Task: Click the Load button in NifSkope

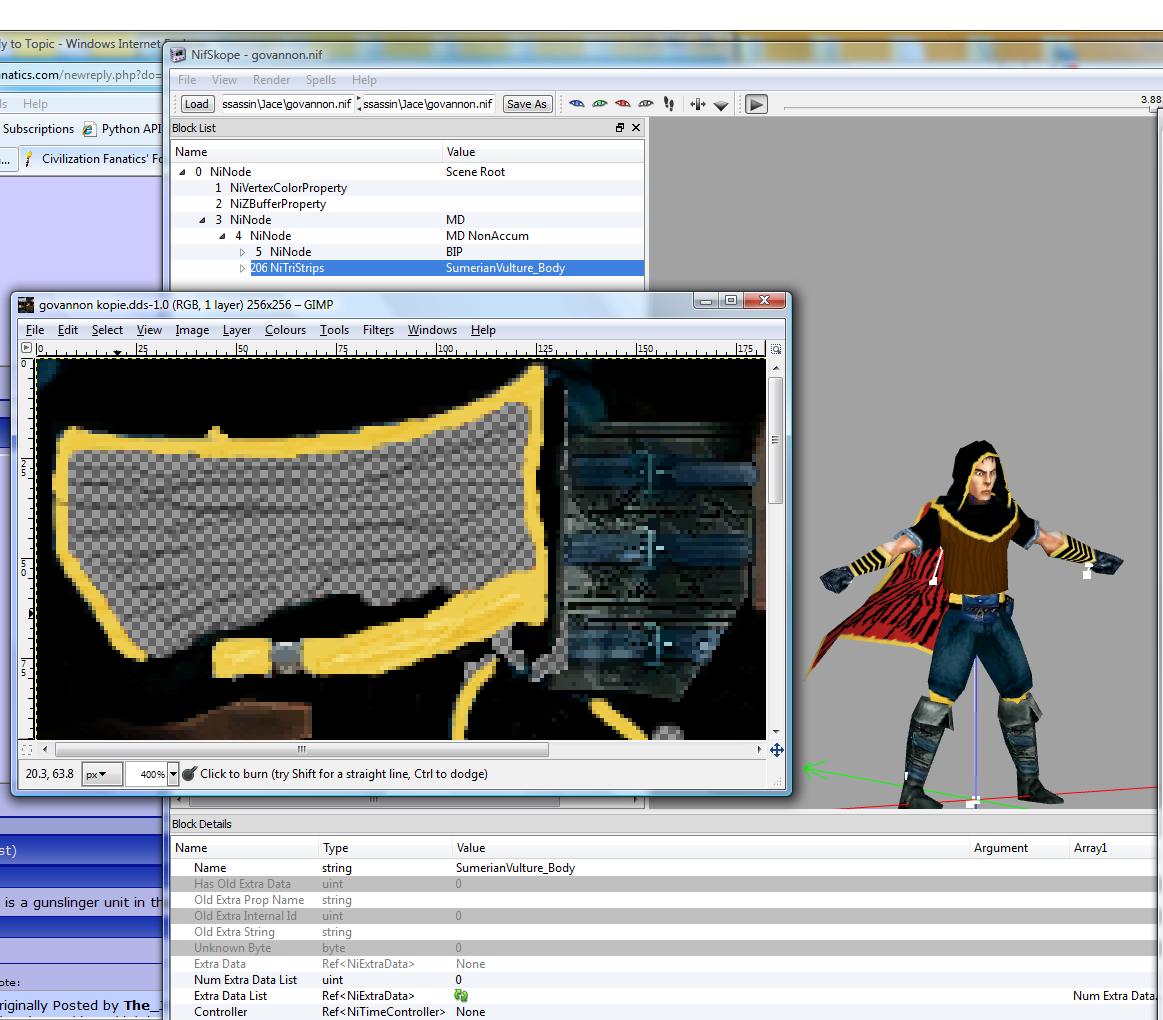Action: click(197, 104)
